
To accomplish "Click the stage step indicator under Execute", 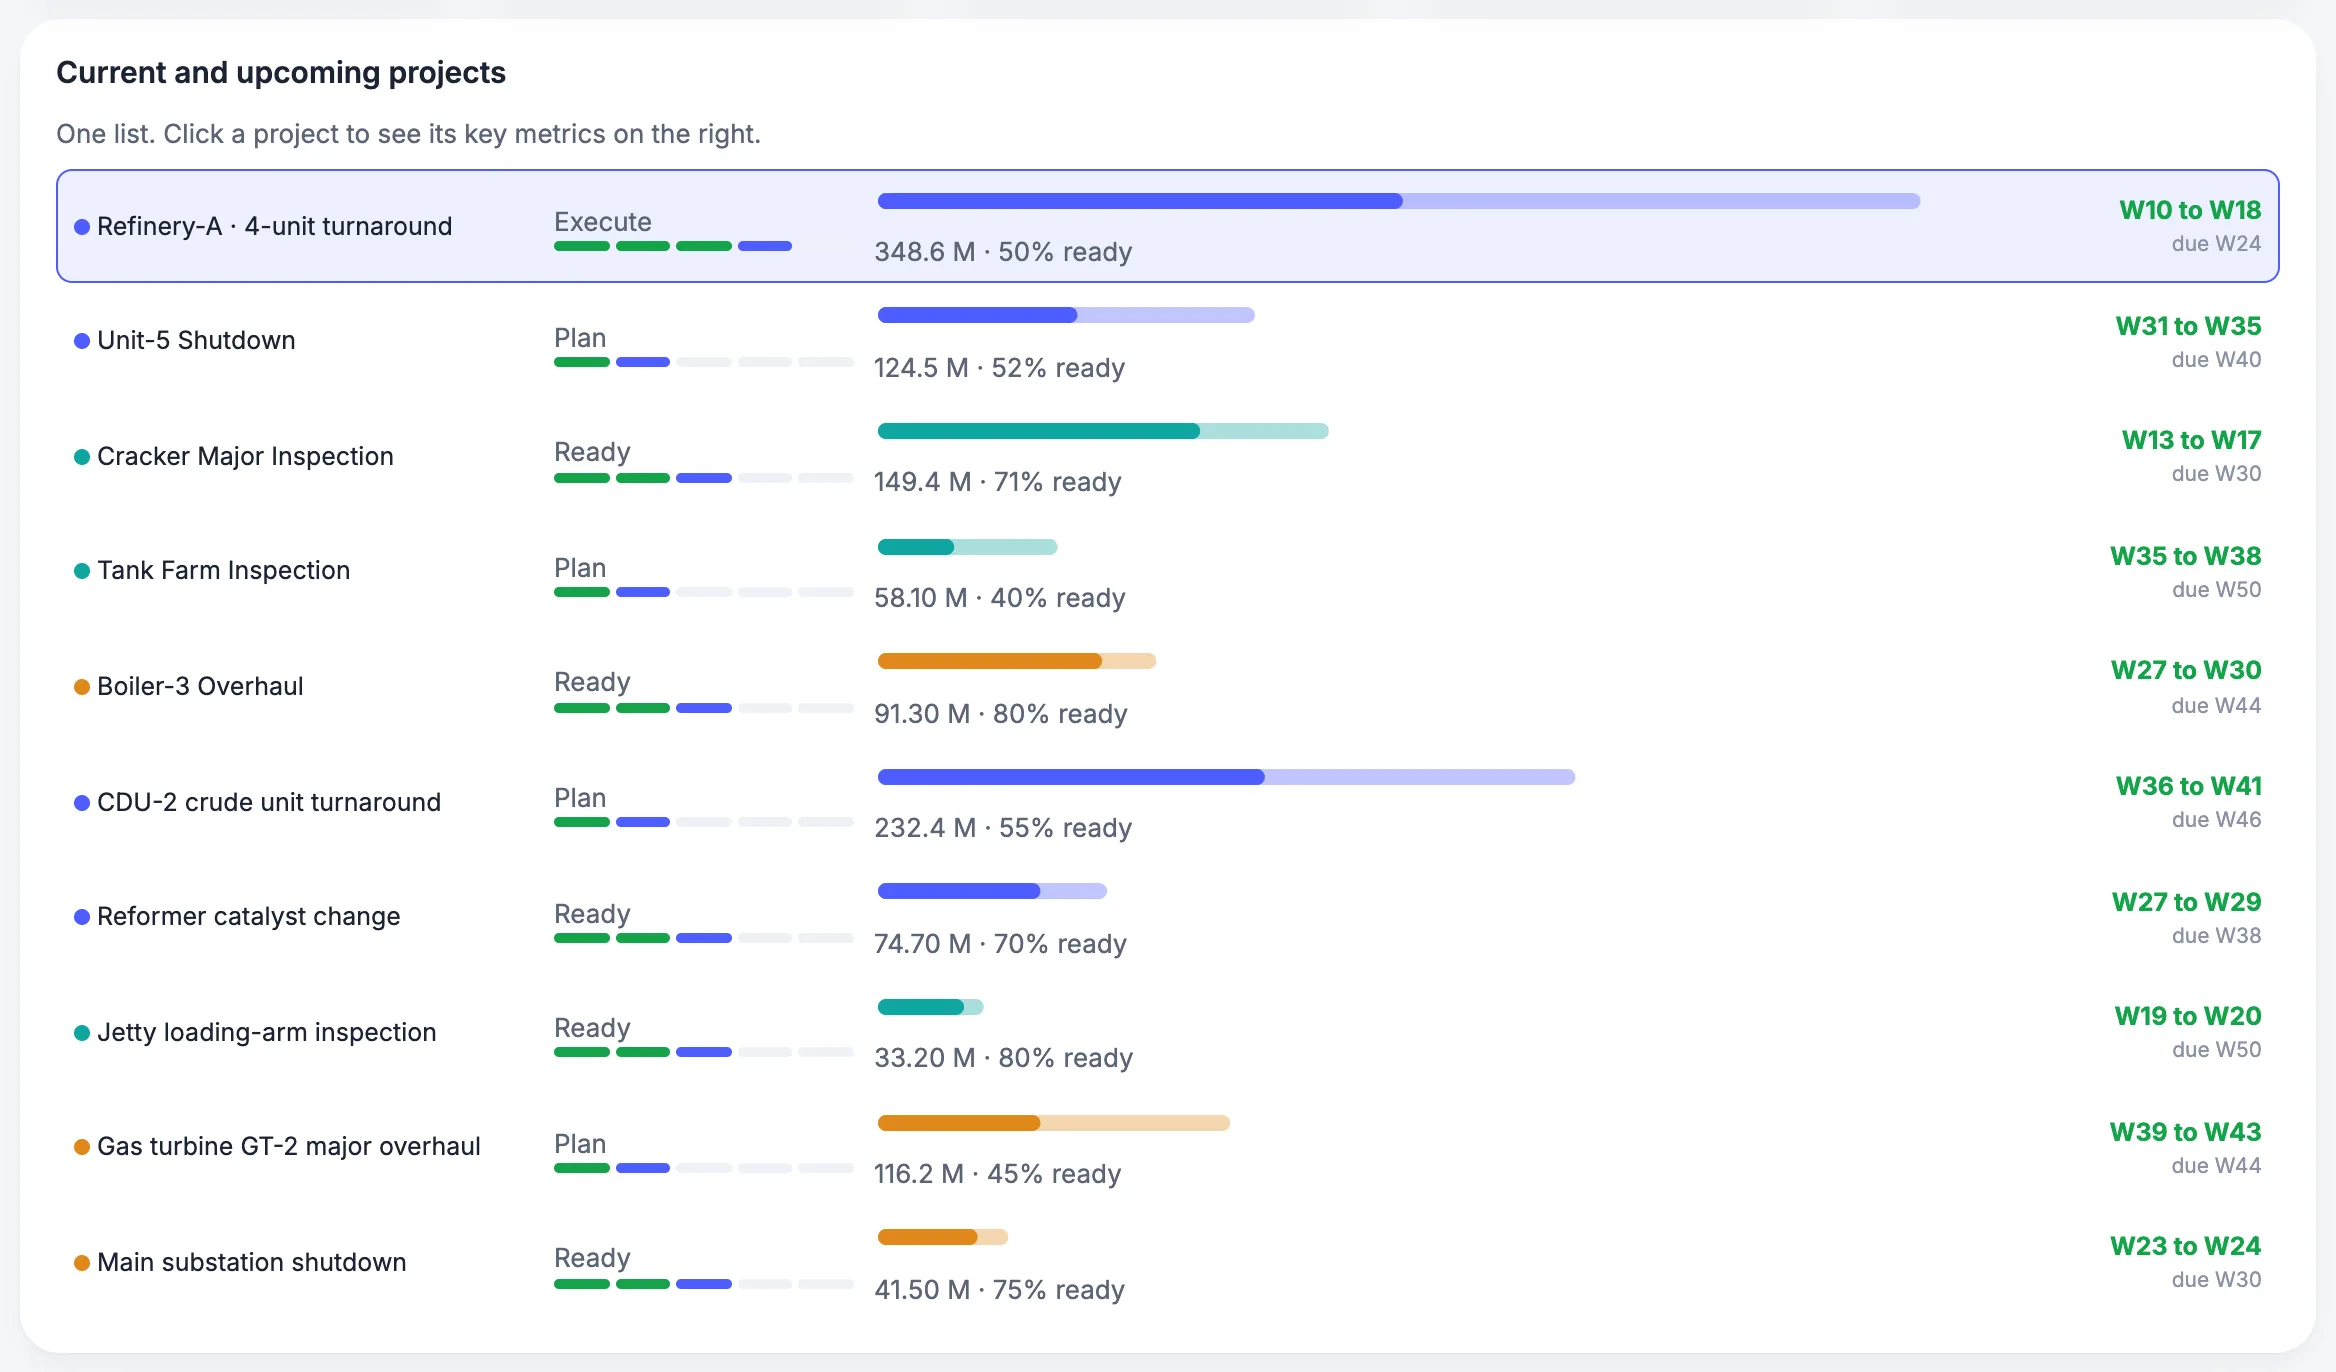I will [x=703, y=246].
